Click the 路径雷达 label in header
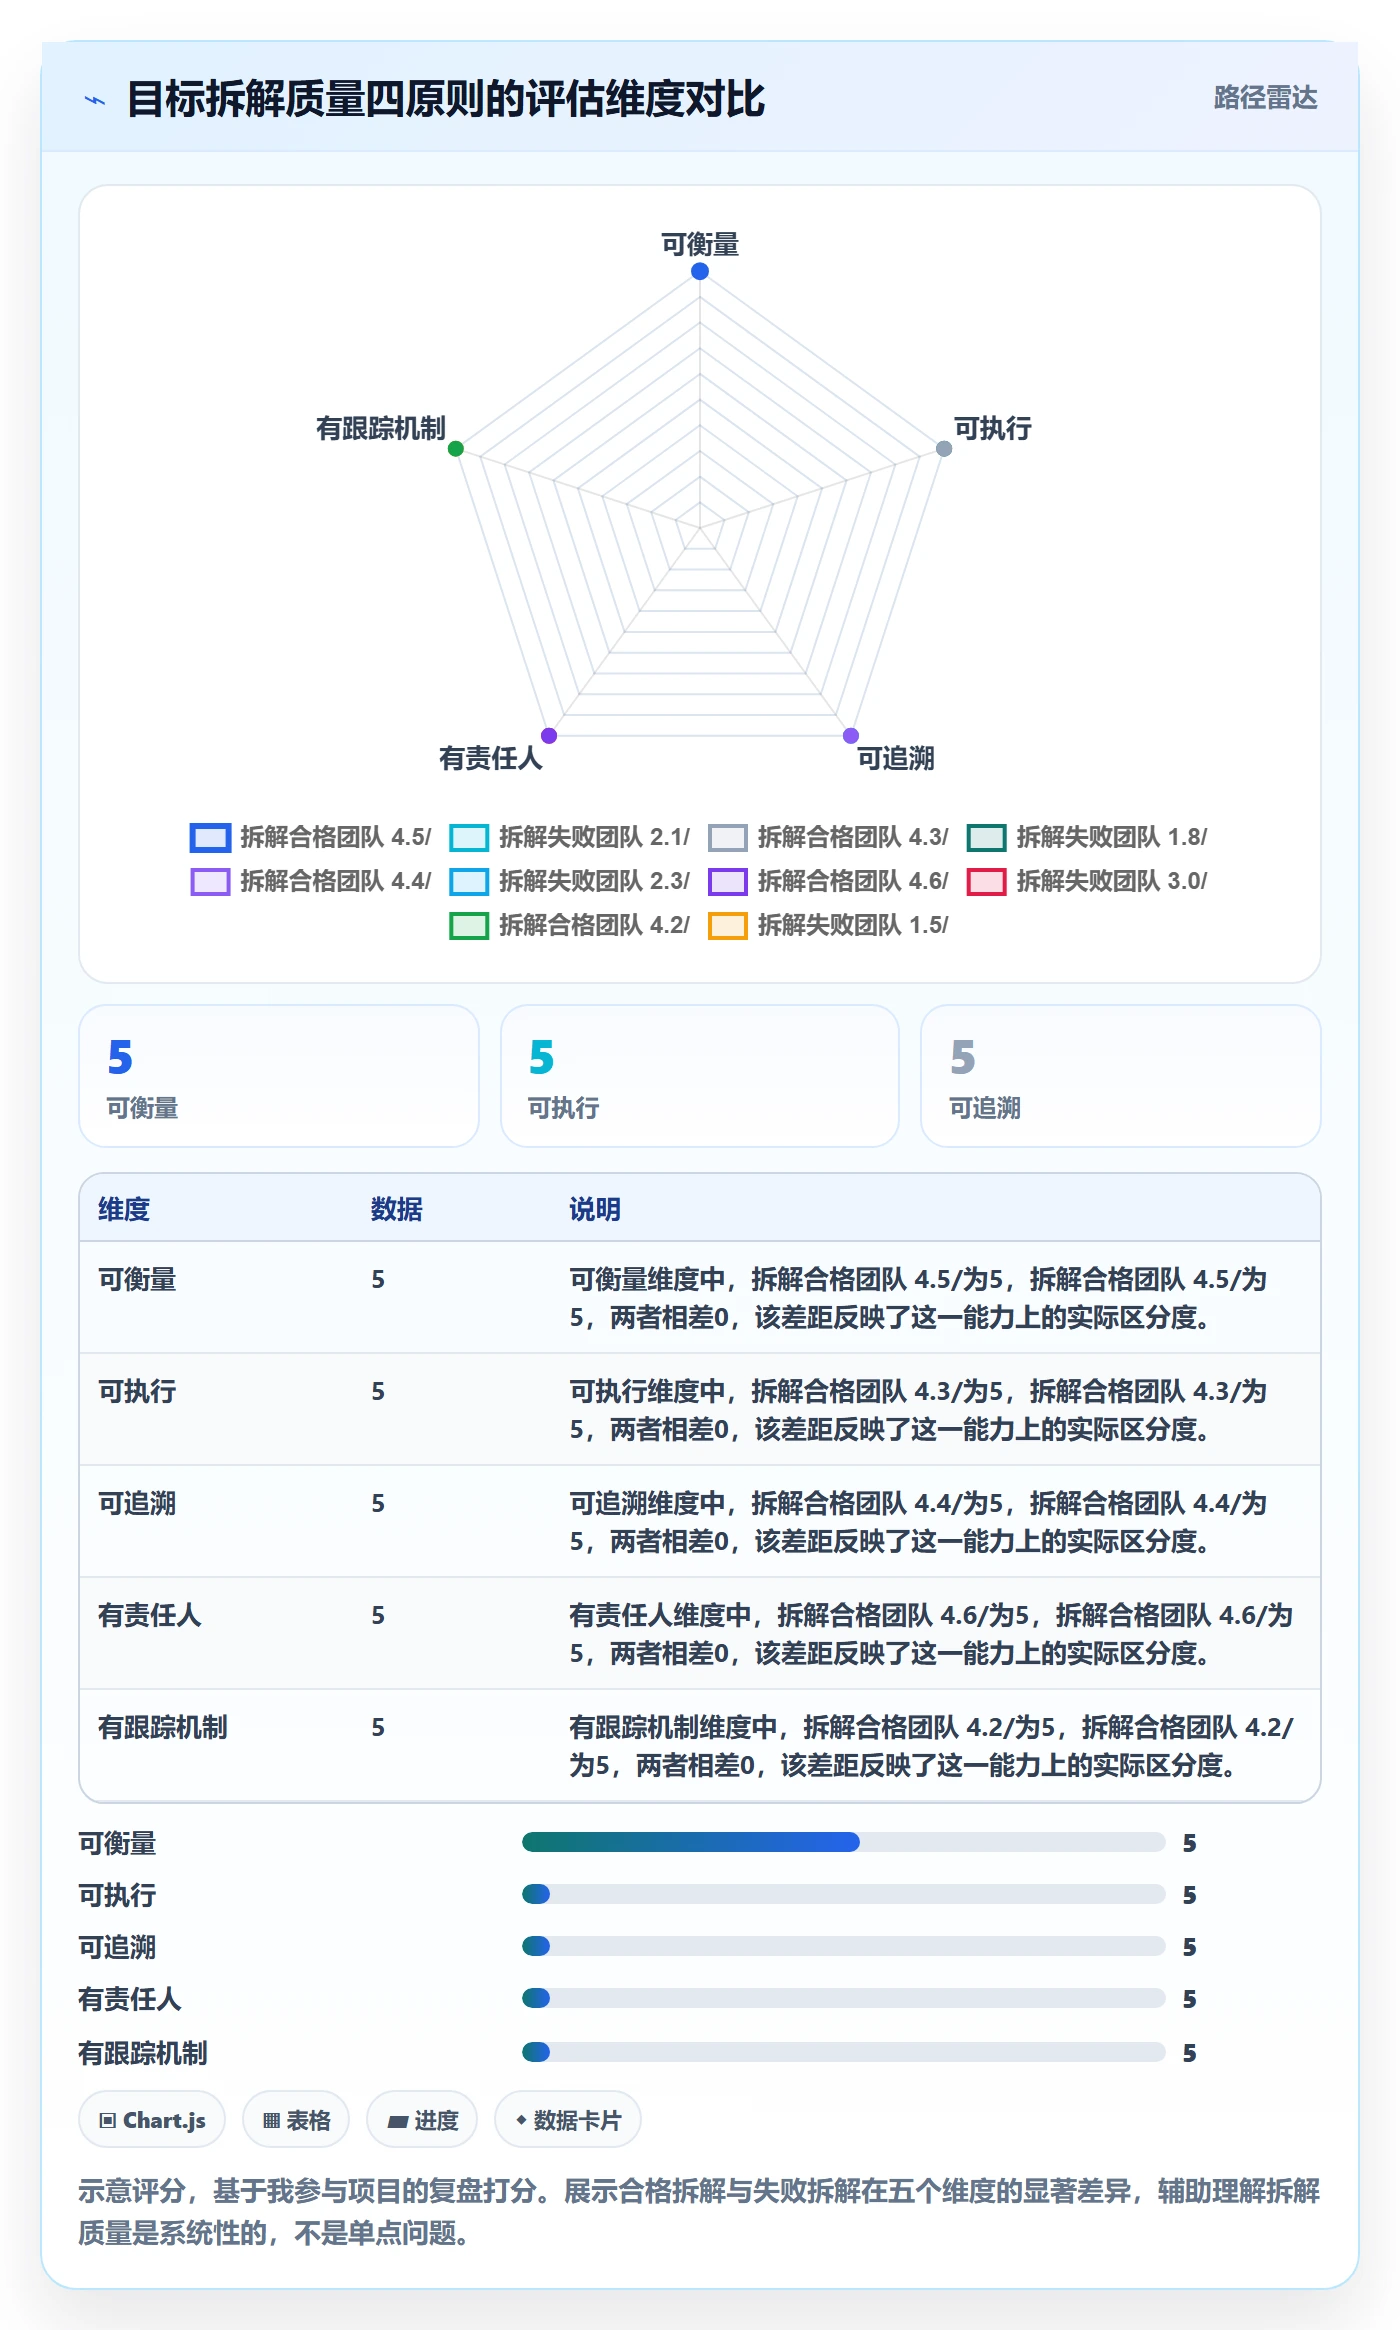The width and height of the screenshot is (1400, 2330). click(x=1265, y=98)
